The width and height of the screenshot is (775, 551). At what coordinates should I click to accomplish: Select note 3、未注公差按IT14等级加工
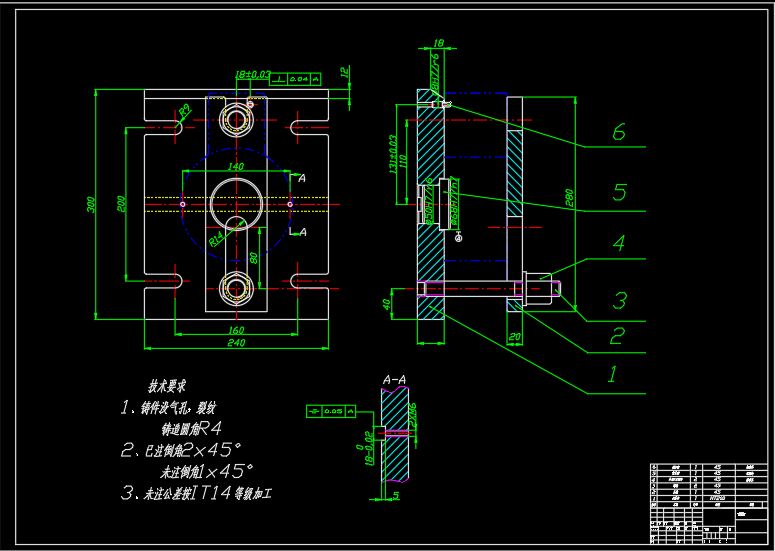click(196, 494)
